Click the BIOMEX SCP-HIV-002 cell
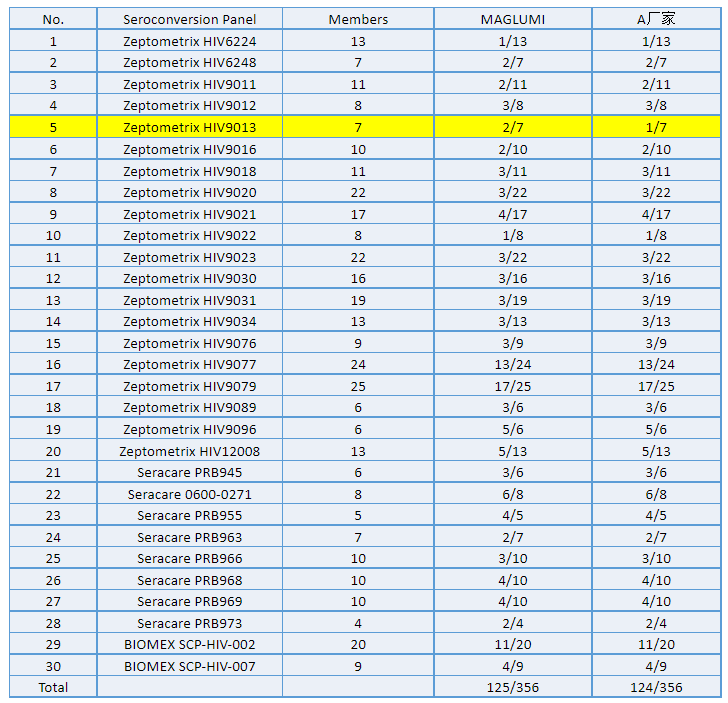728x703 pixels. coord(189,645)
